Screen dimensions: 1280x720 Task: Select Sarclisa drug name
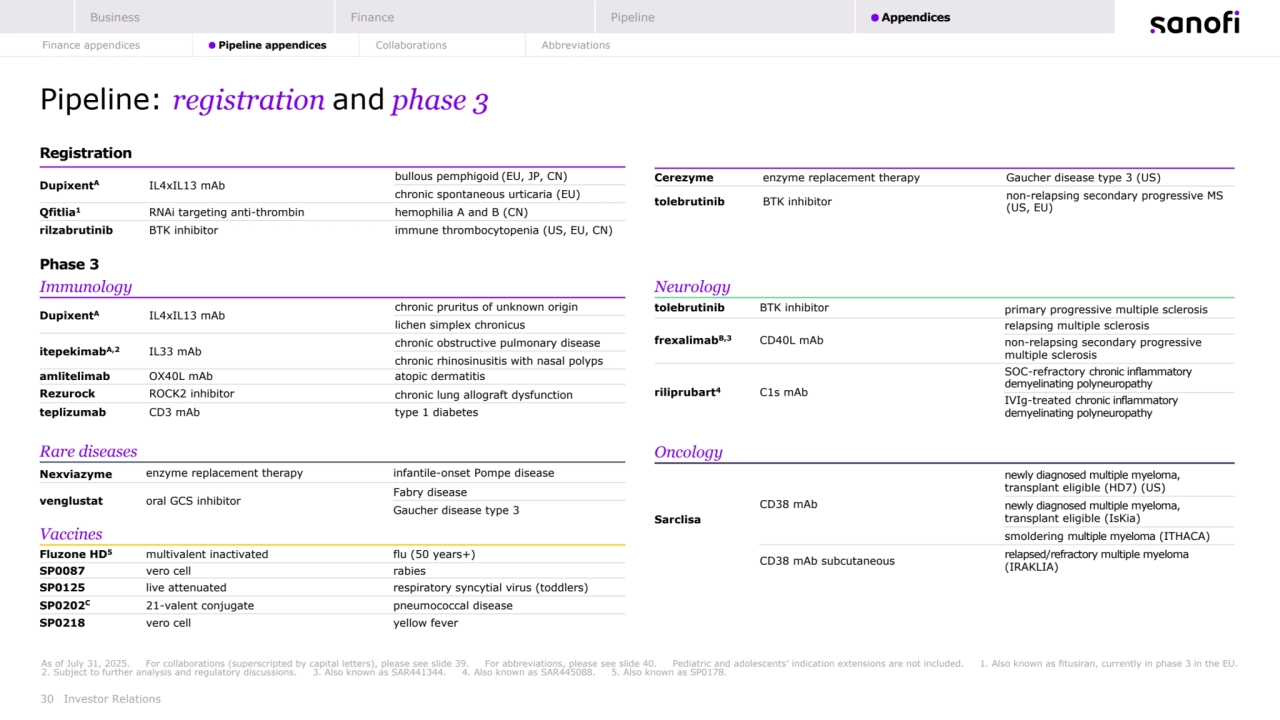(x=677, y=520)
